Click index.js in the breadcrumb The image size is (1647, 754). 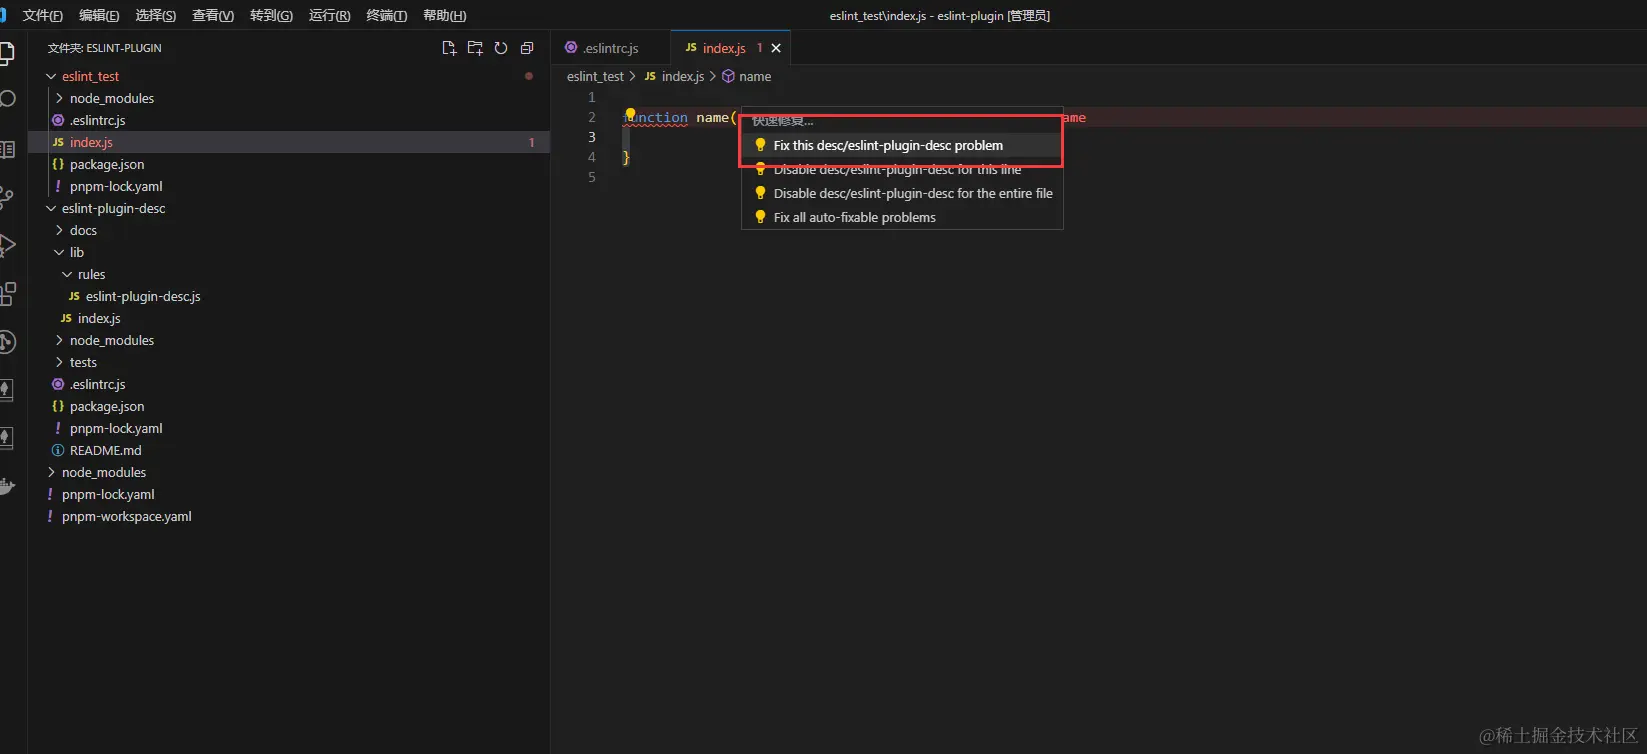[683, 76]
